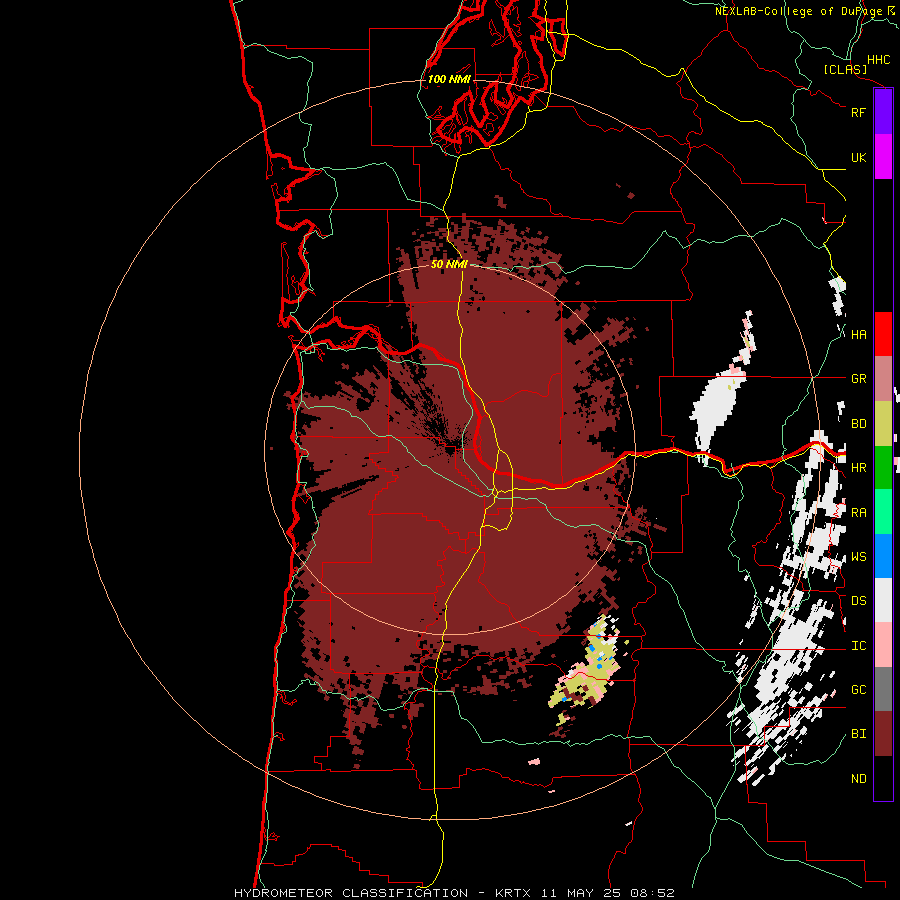Click the NEXLAB-College of DuPage credit
This screenshot has height=900, width=900.
806,11
